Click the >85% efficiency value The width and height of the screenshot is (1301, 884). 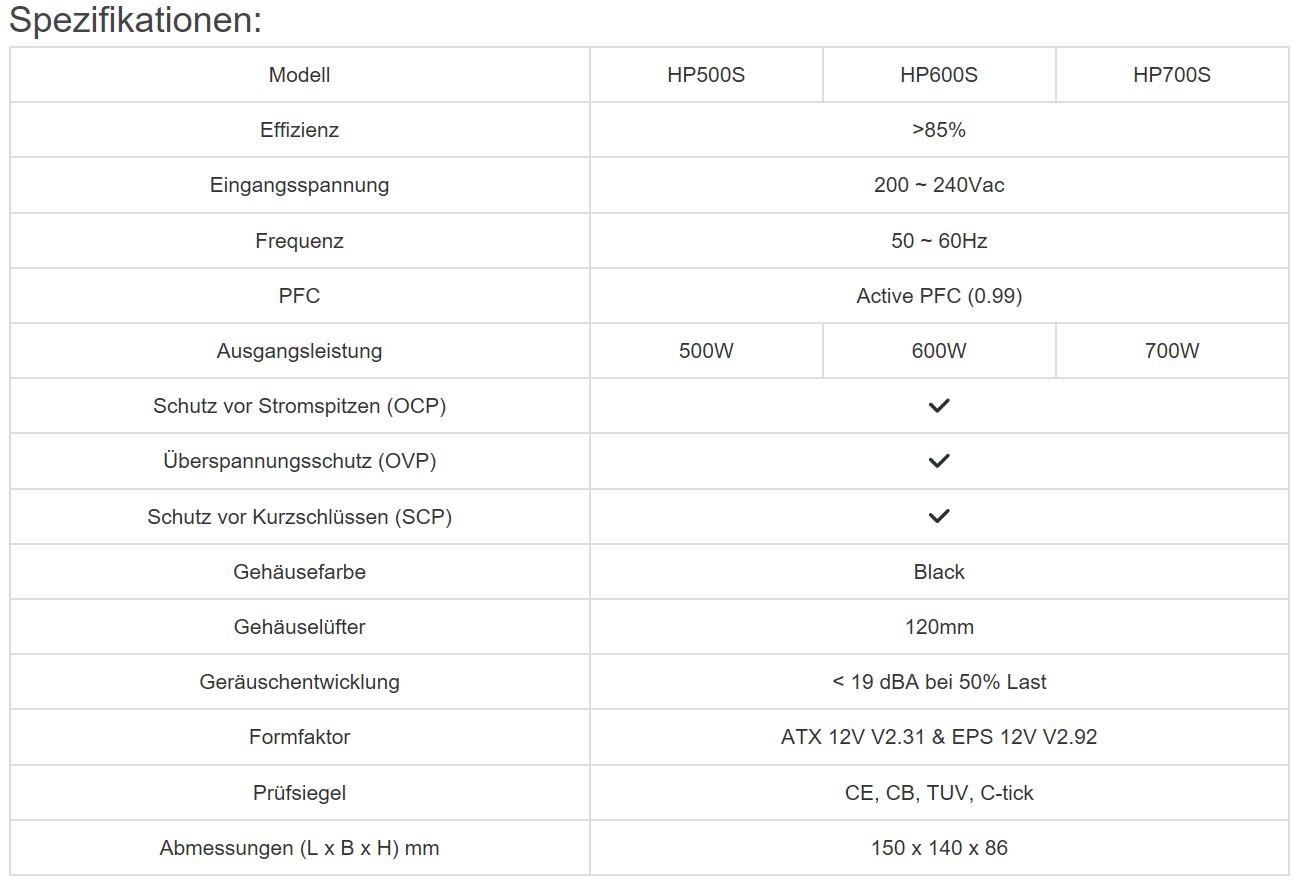(938, 130)
